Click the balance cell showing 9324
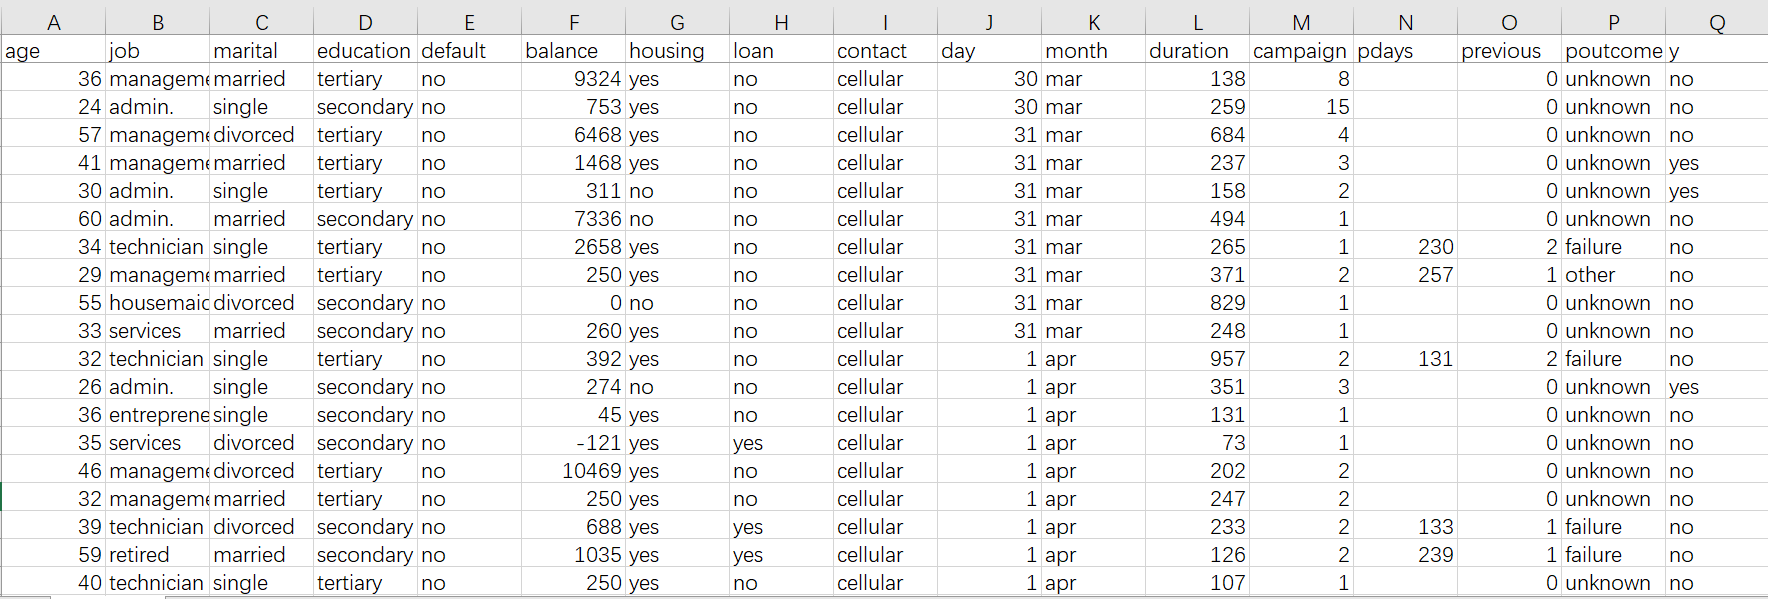This screenshot has width=1768, height=599. pos(598,79)
